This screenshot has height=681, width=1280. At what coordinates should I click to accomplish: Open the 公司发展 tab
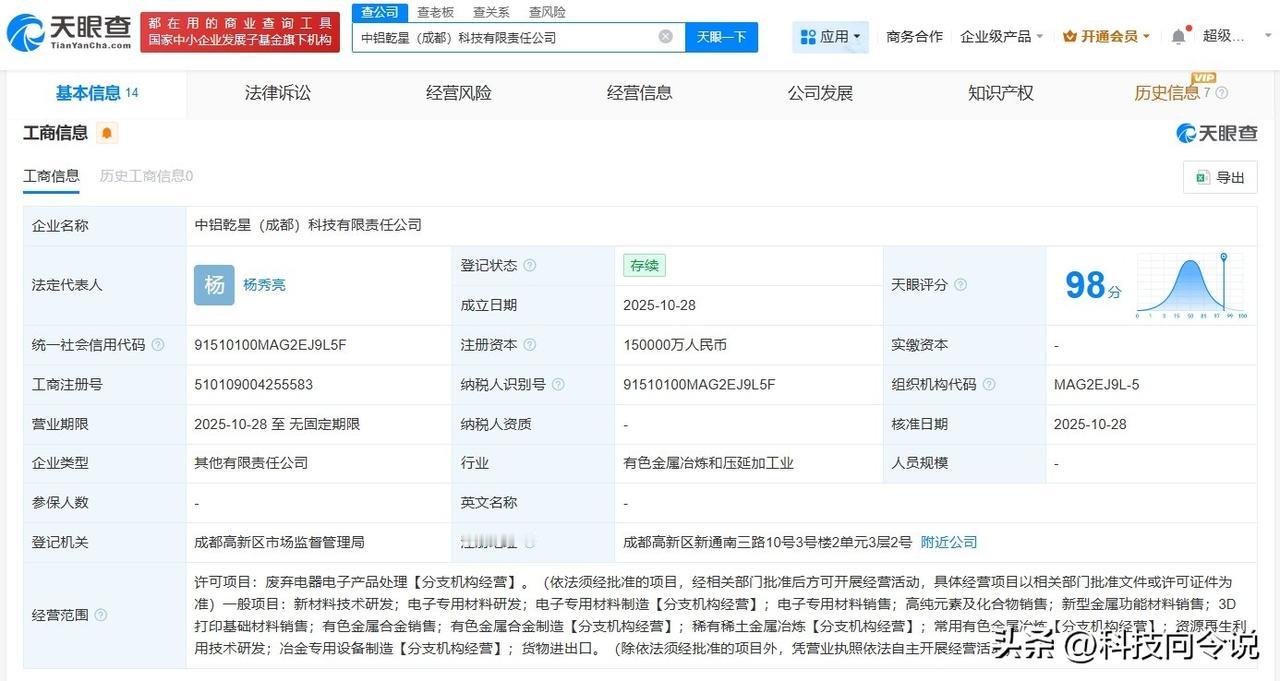coord(820,93)
